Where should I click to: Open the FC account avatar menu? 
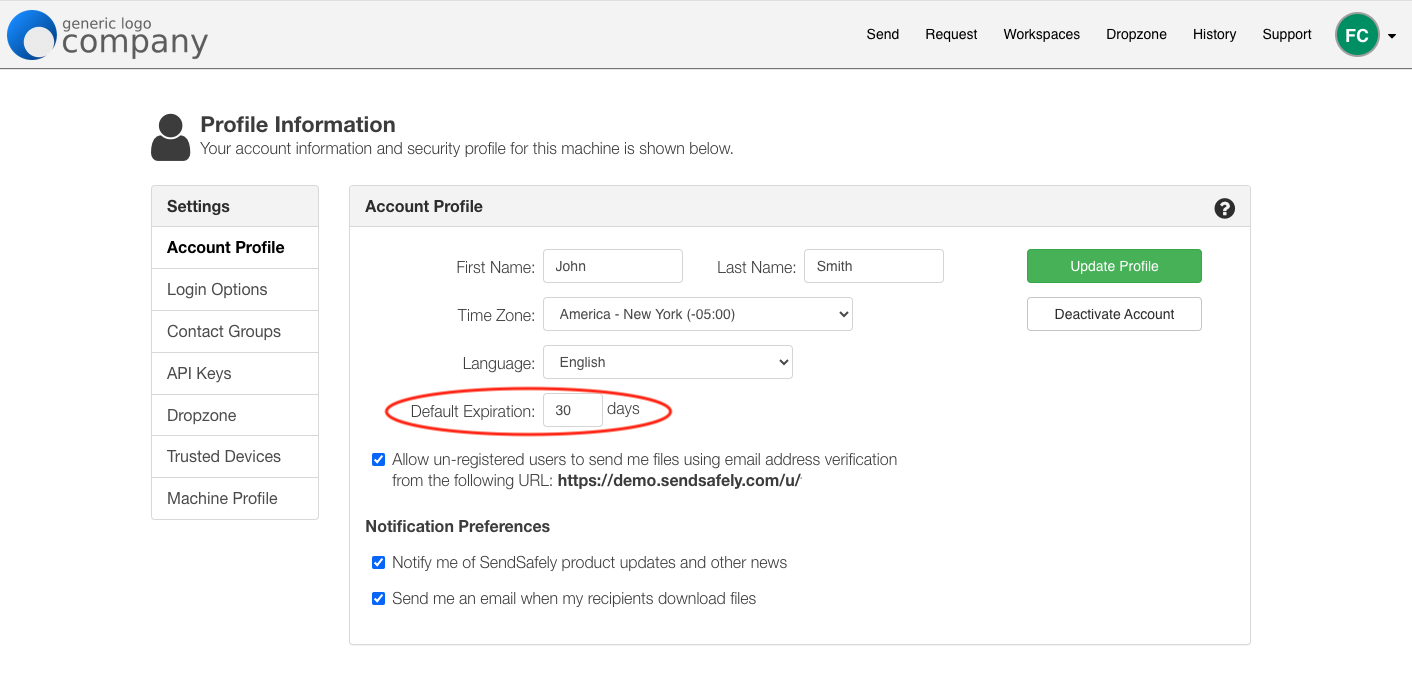coord(1357,34)
